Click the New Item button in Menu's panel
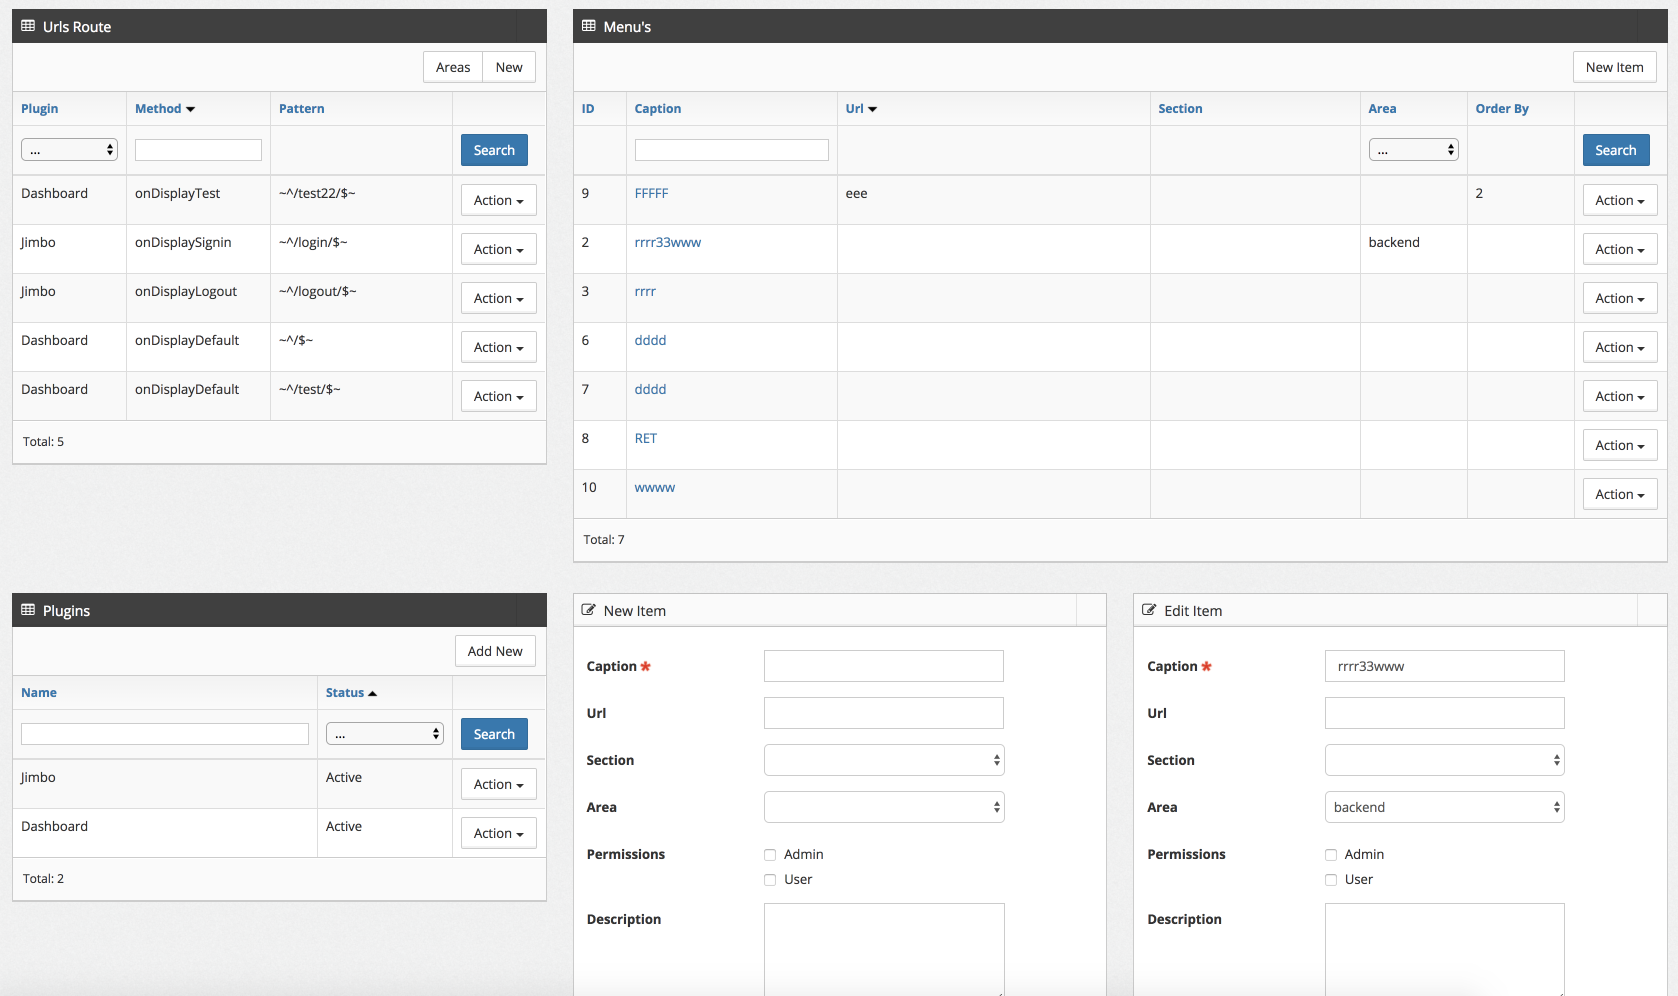The height and width of the screenshot is (996, 1678). pyautogui.click(x=1615, y=67)
